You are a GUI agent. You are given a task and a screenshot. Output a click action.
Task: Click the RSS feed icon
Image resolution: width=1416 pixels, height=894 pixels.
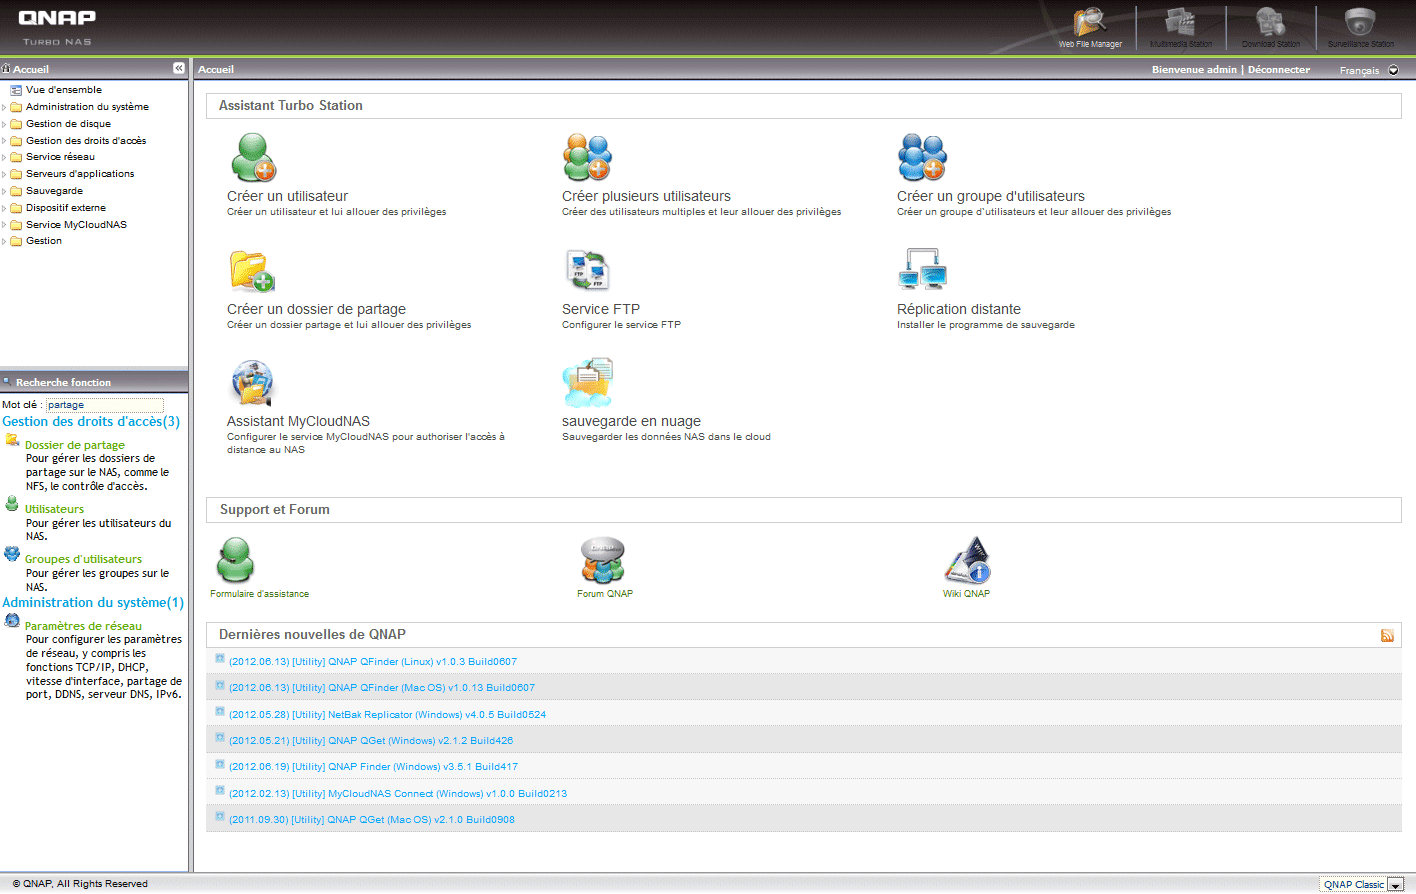tap(1387, 636)
